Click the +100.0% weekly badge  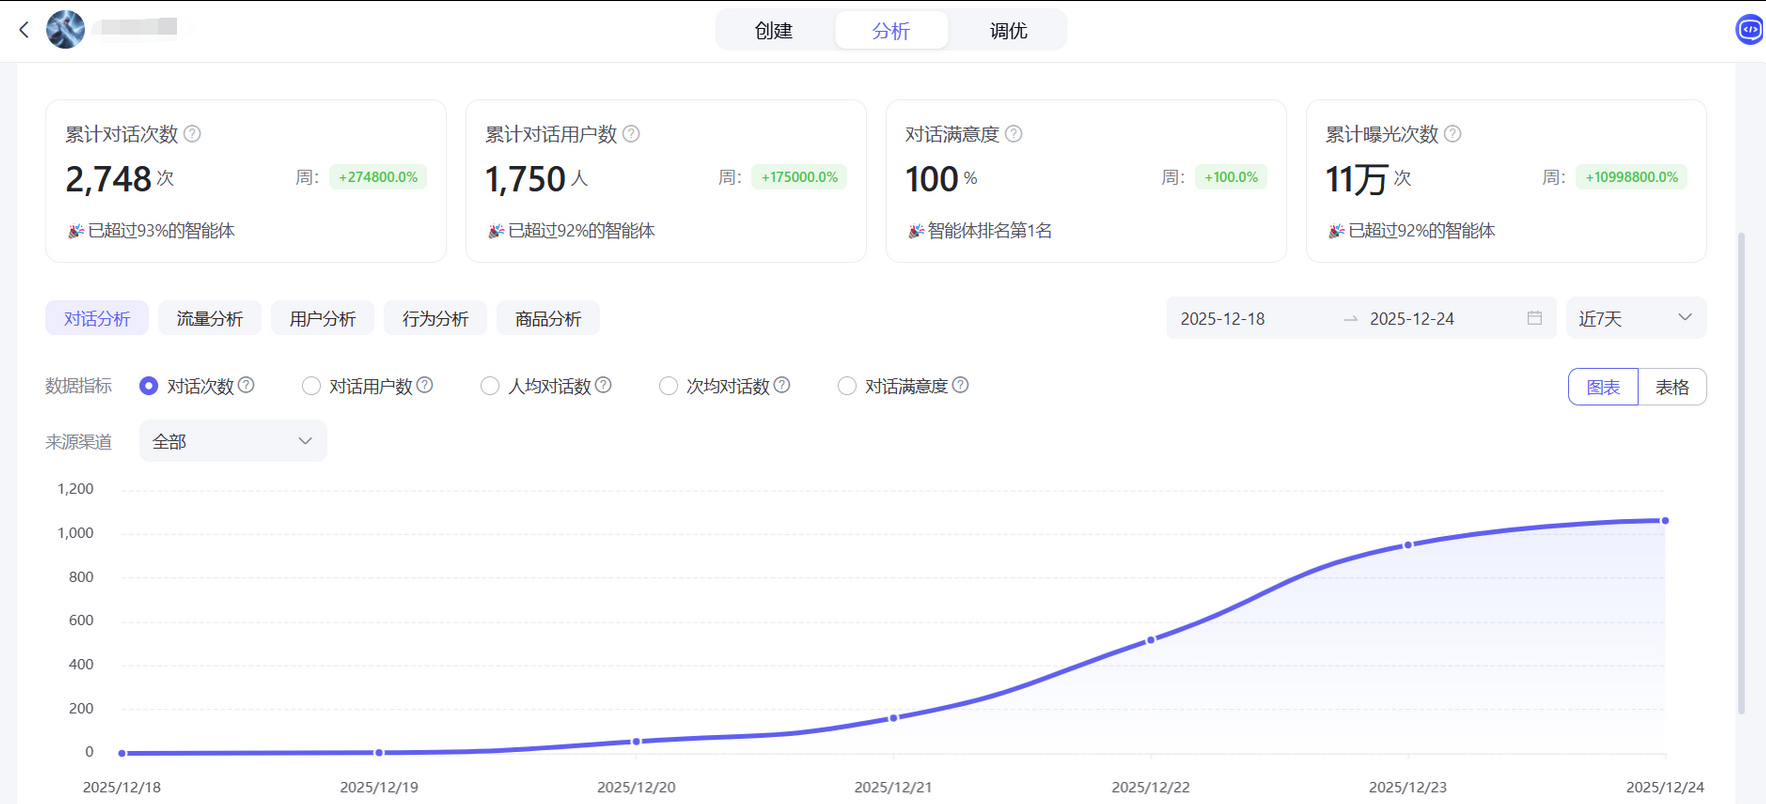point(1231,177)
